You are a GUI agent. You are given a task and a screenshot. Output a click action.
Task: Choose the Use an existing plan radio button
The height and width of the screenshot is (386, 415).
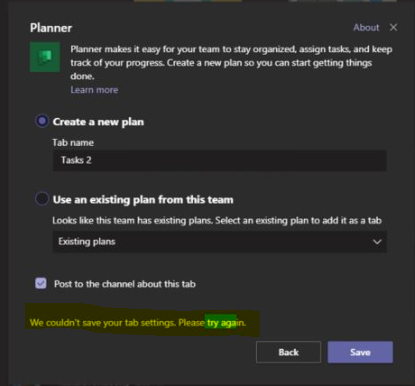point(42,199)
